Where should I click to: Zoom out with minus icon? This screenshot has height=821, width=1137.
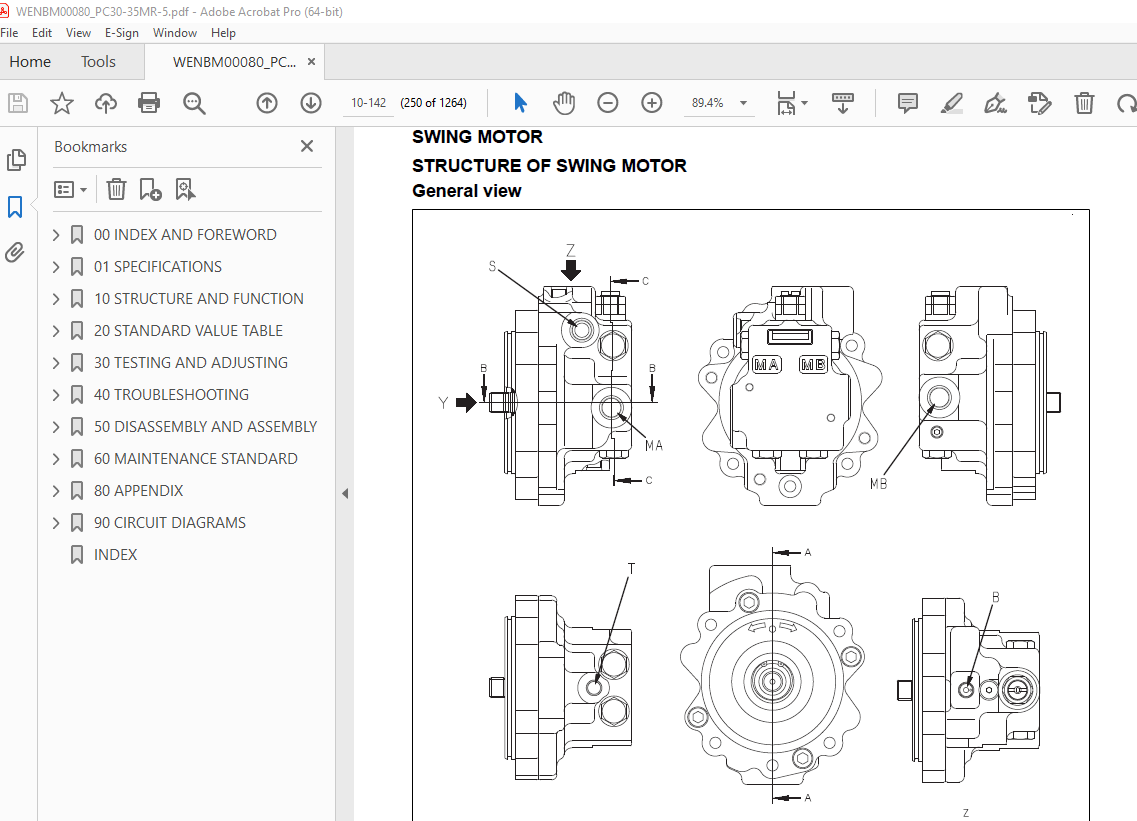608,103
